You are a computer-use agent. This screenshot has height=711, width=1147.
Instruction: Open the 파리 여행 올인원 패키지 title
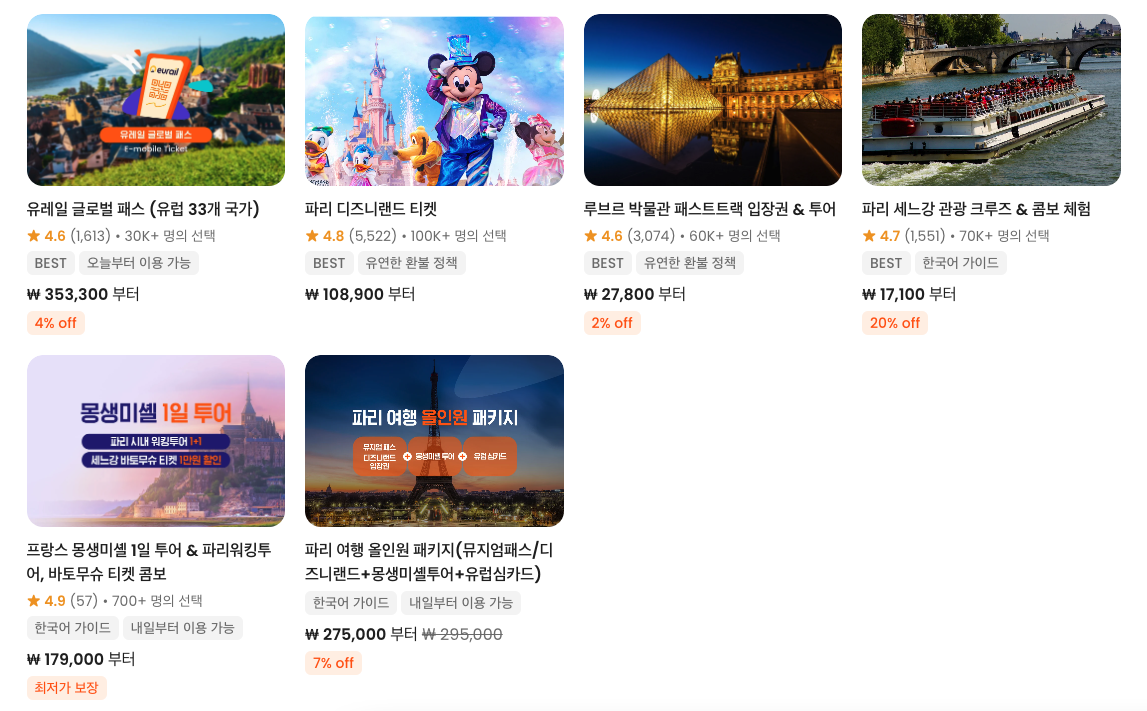point(429,562)
